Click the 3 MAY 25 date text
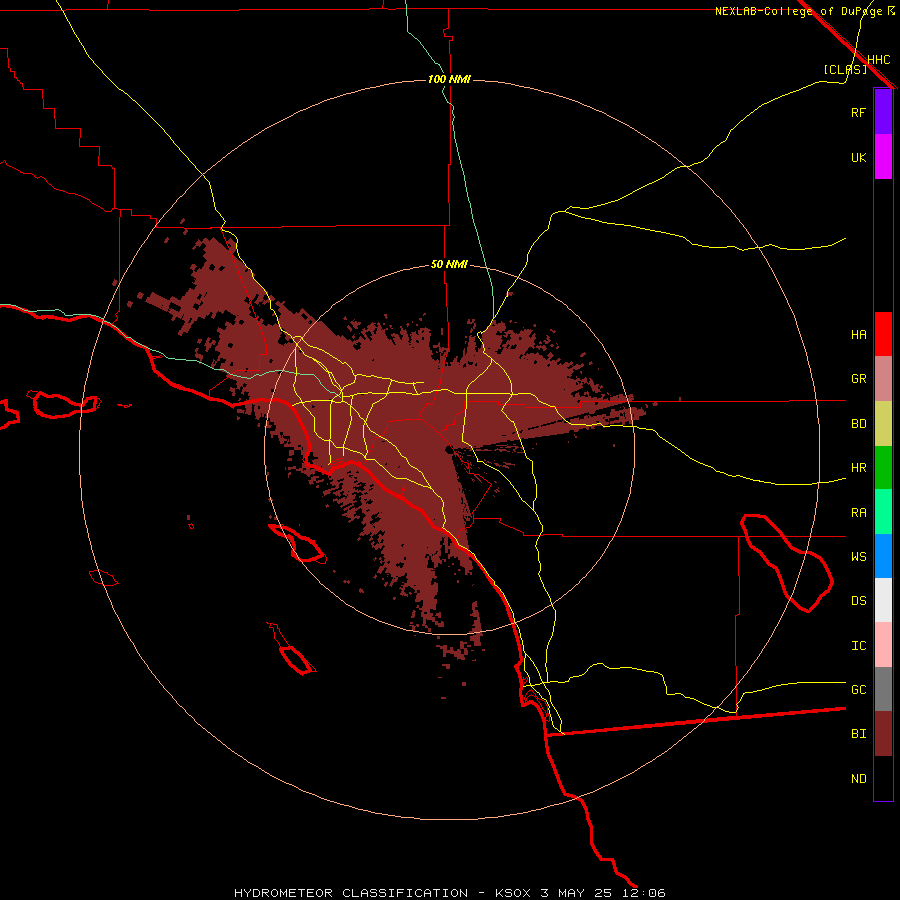 pos(576,893)
